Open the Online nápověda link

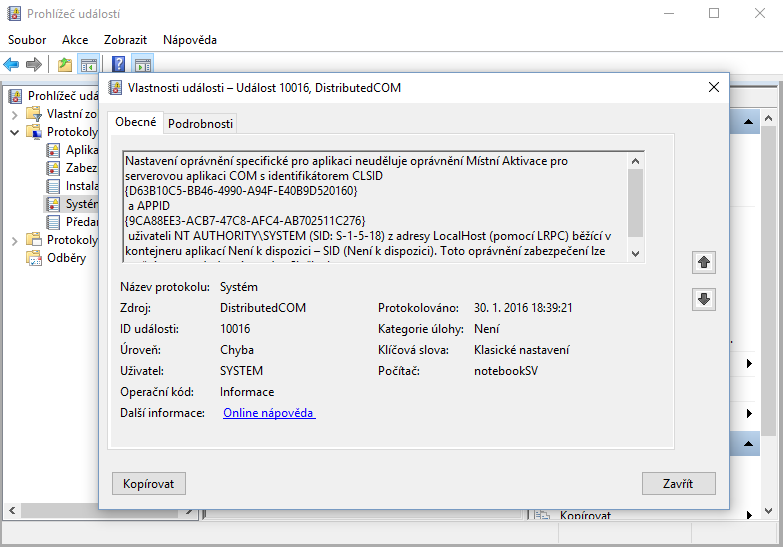coord(269,413)
